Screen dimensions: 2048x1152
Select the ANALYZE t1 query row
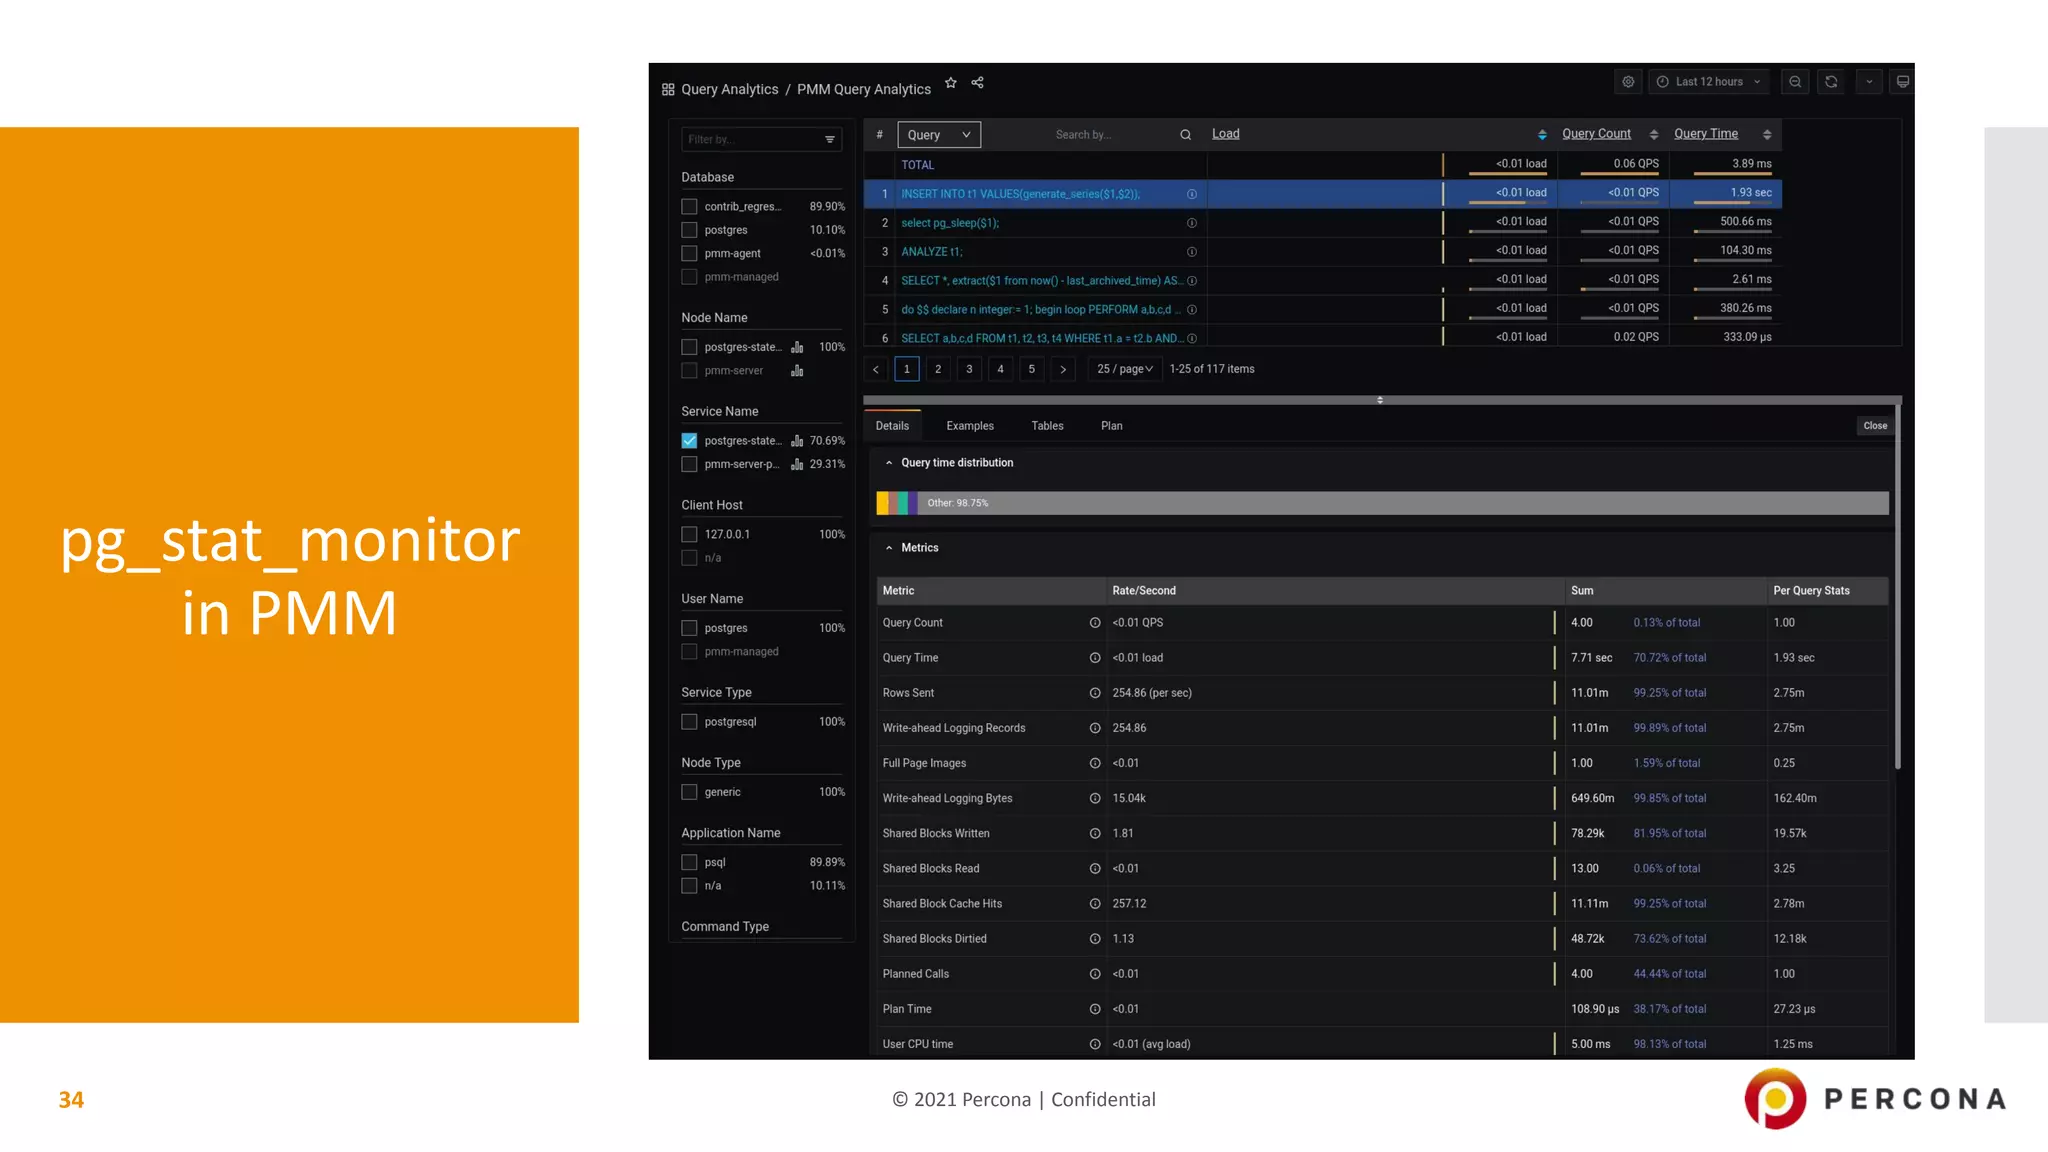pos(1322,252)
